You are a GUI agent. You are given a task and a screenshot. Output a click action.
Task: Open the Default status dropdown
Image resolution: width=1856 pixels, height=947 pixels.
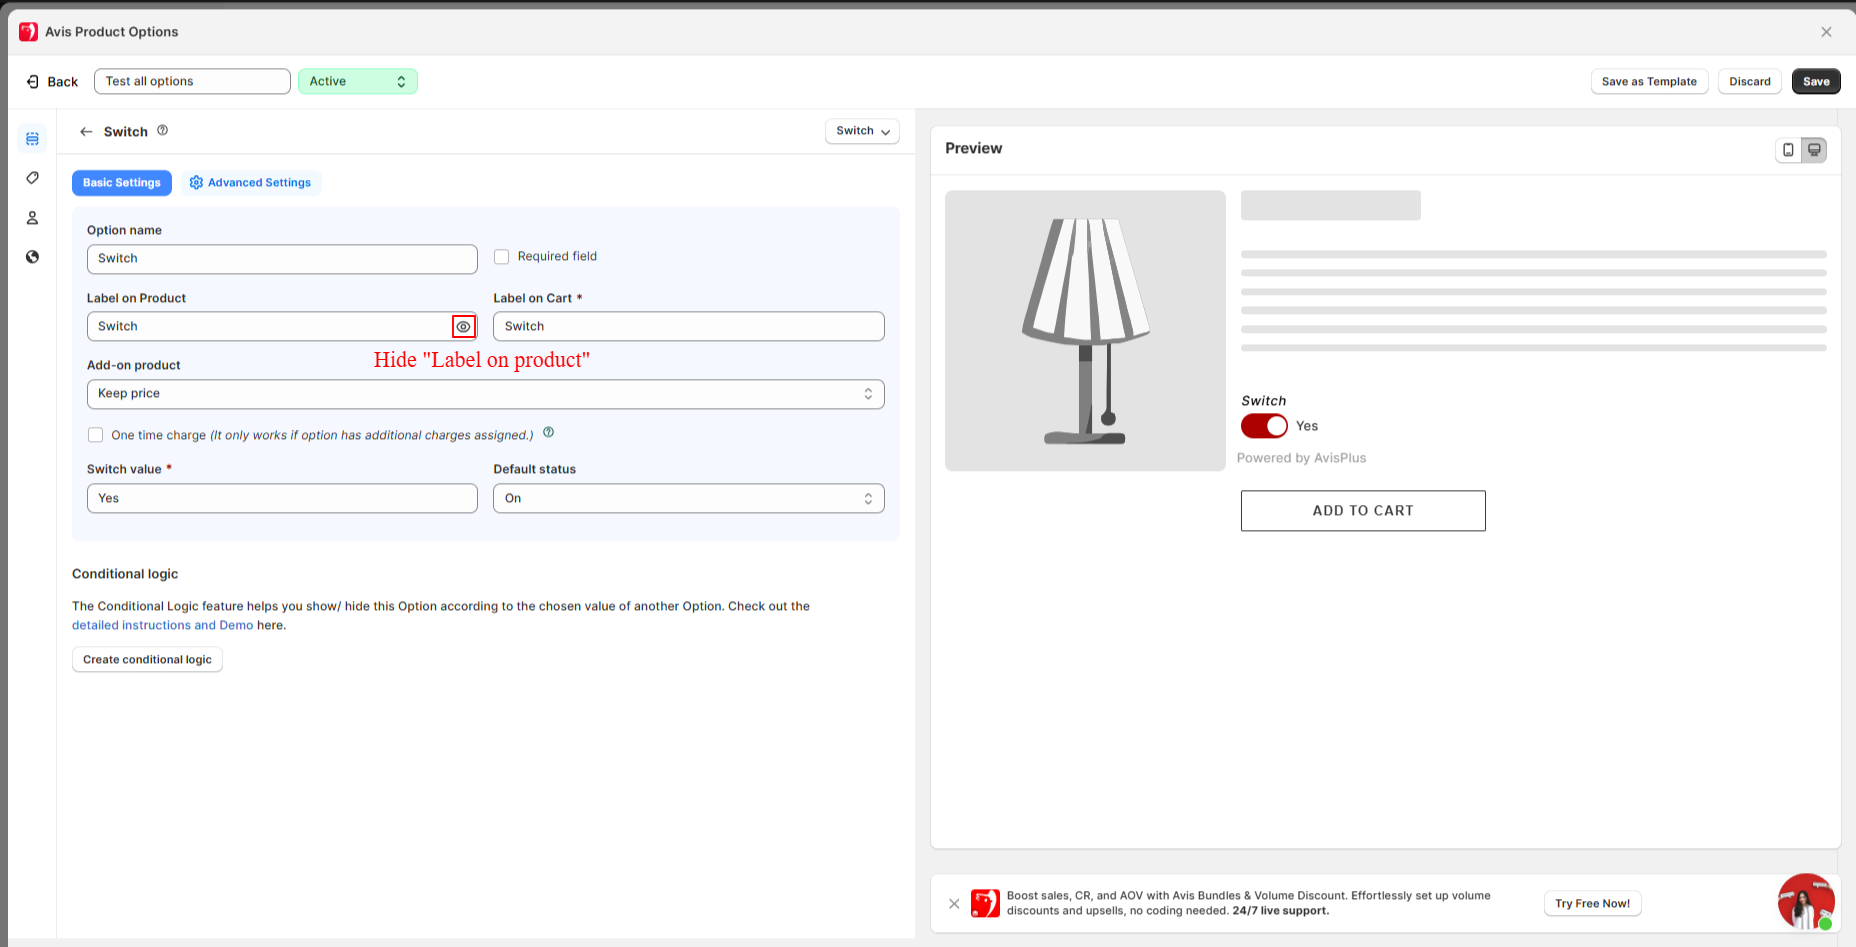pos(688,499)
